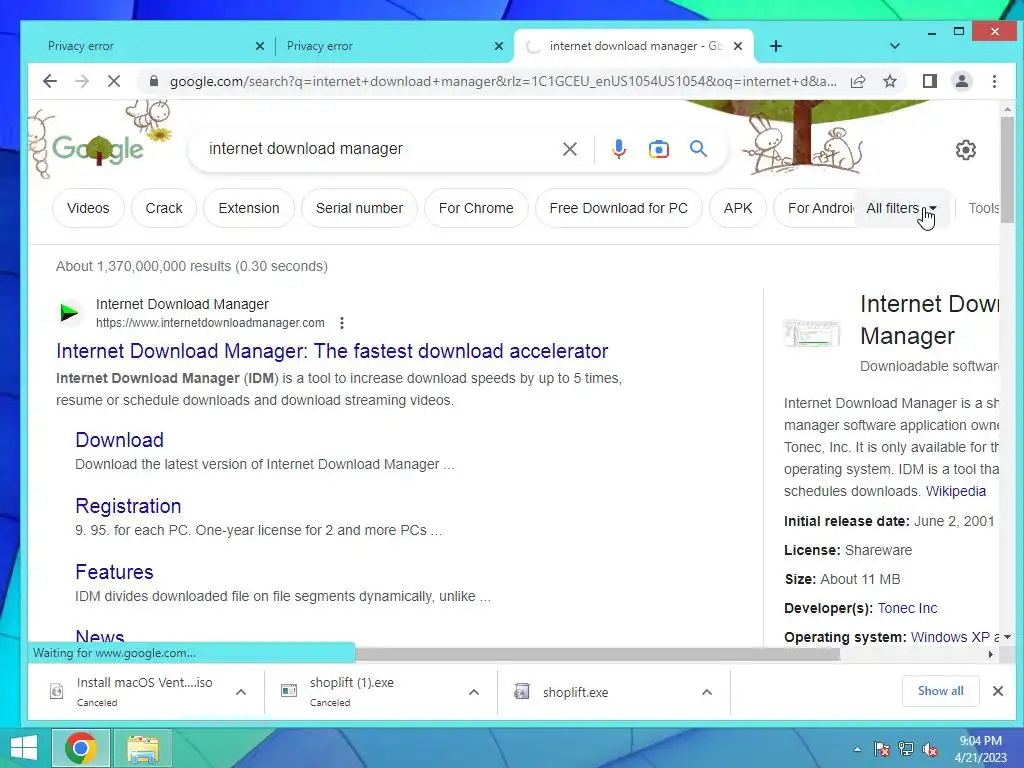Clear the search query with the X
Image resolution: width=1024 pixels, height=768 pixels.
(569, 149)
